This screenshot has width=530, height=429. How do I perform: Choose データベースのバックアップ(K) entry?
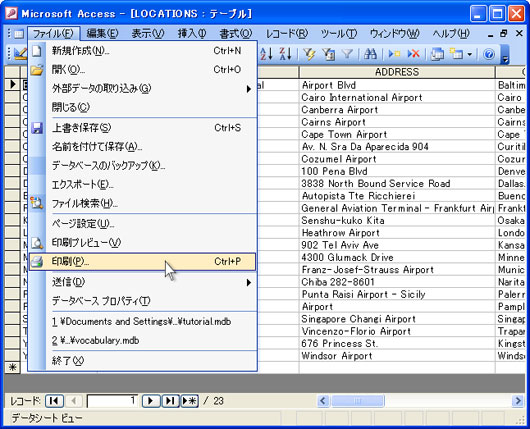pos(142,166)
